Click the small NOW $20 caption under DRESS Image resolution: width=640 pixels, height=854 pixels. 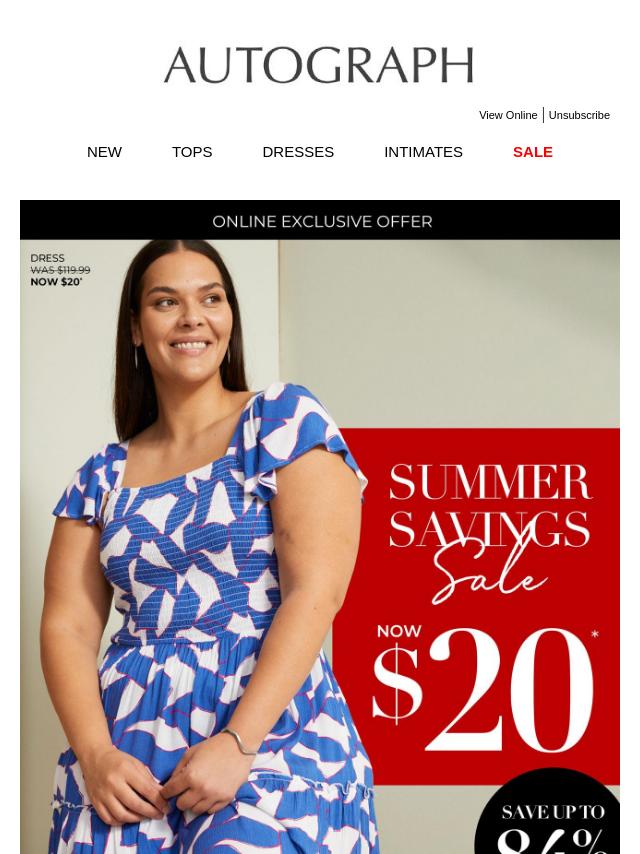pyautogui.click(x=56, y=282)
